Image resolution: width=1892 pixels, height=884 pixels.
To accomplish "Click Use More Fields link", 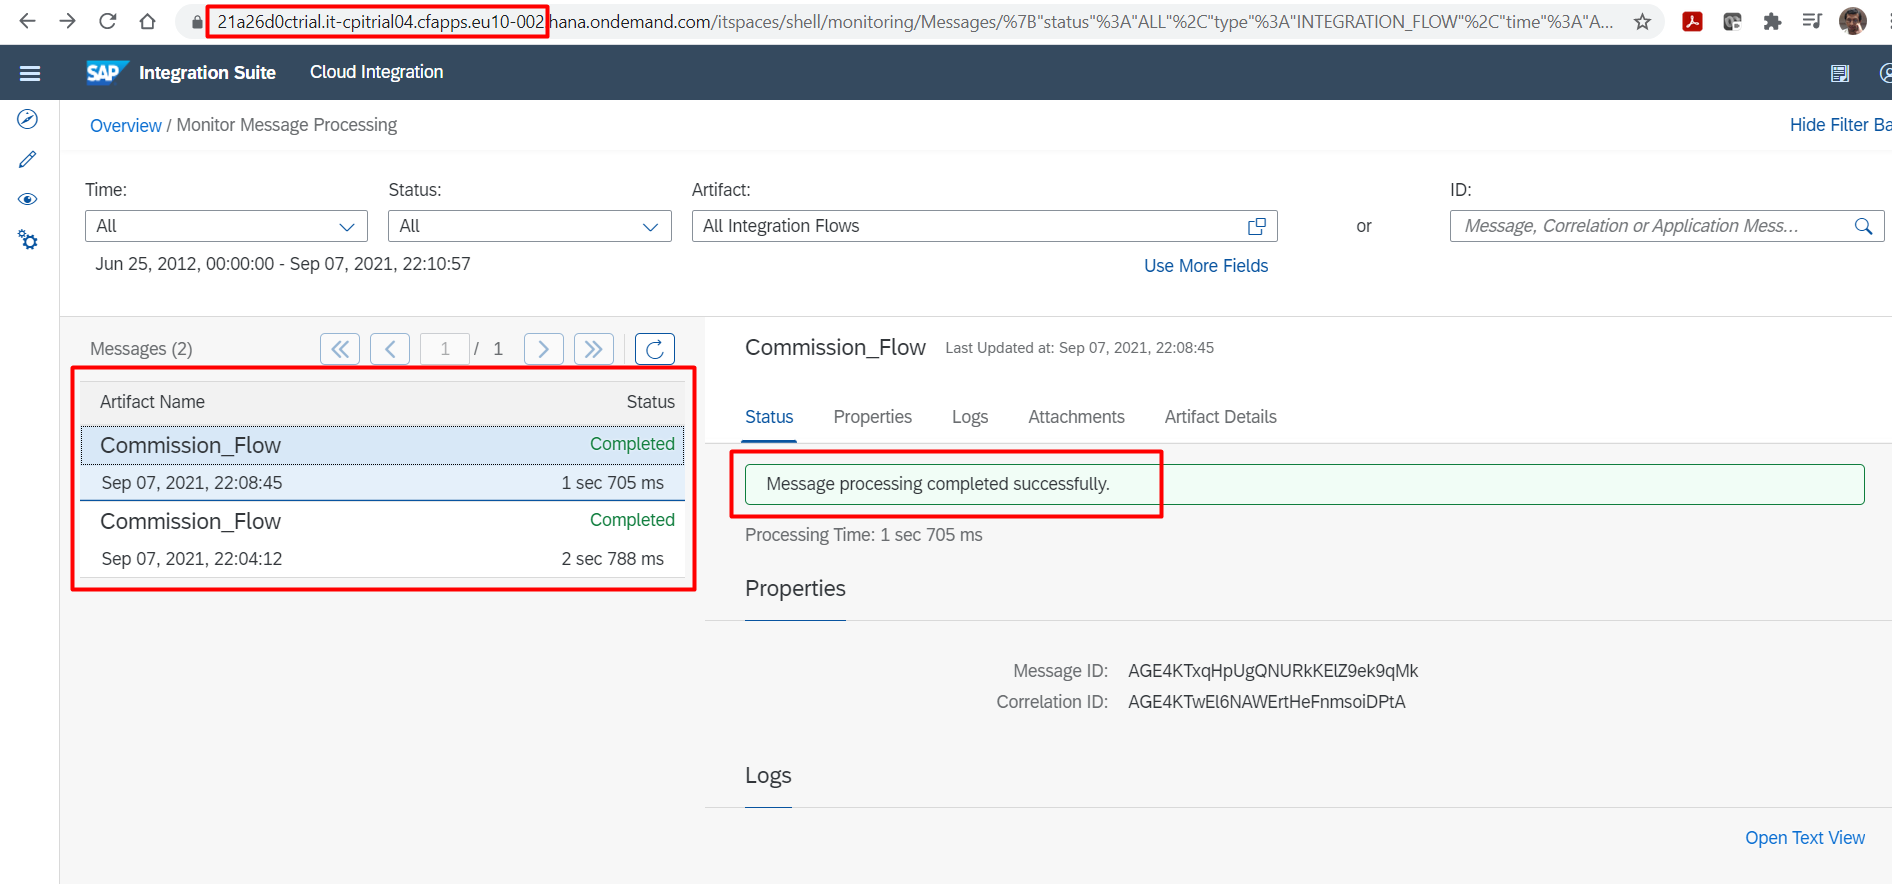I will [x=1206, y=266].
